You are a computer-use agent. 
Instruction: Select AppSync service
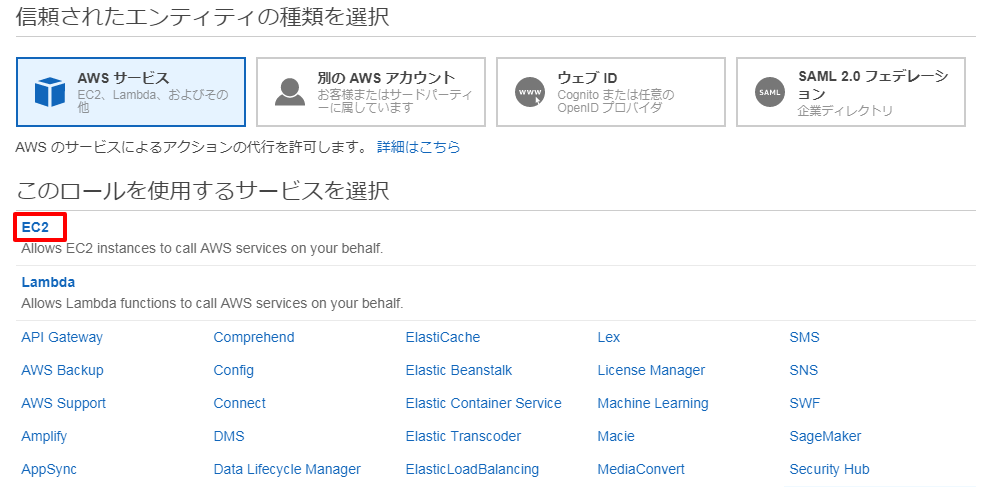pyautogui.click(x=49, y=469)
